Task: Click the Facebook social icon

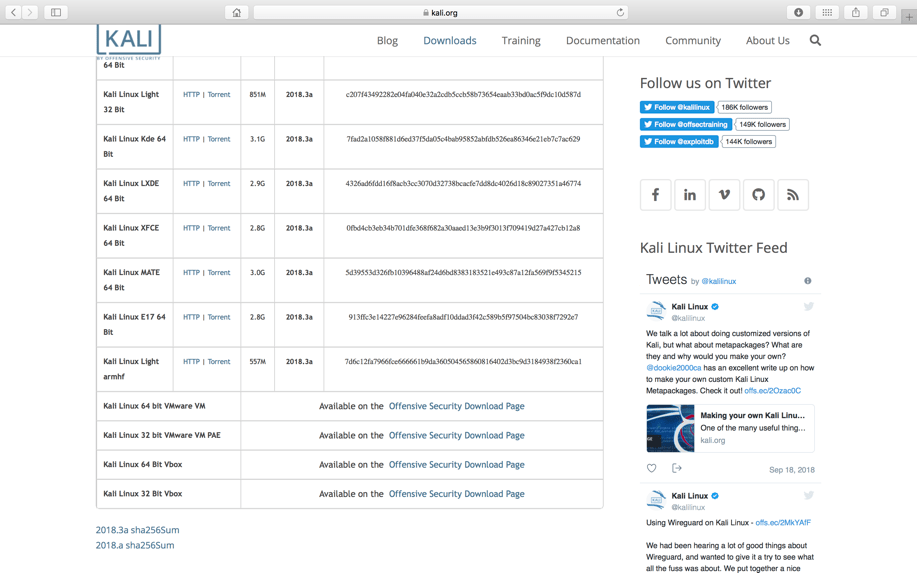Action: (x=655, y=195)
